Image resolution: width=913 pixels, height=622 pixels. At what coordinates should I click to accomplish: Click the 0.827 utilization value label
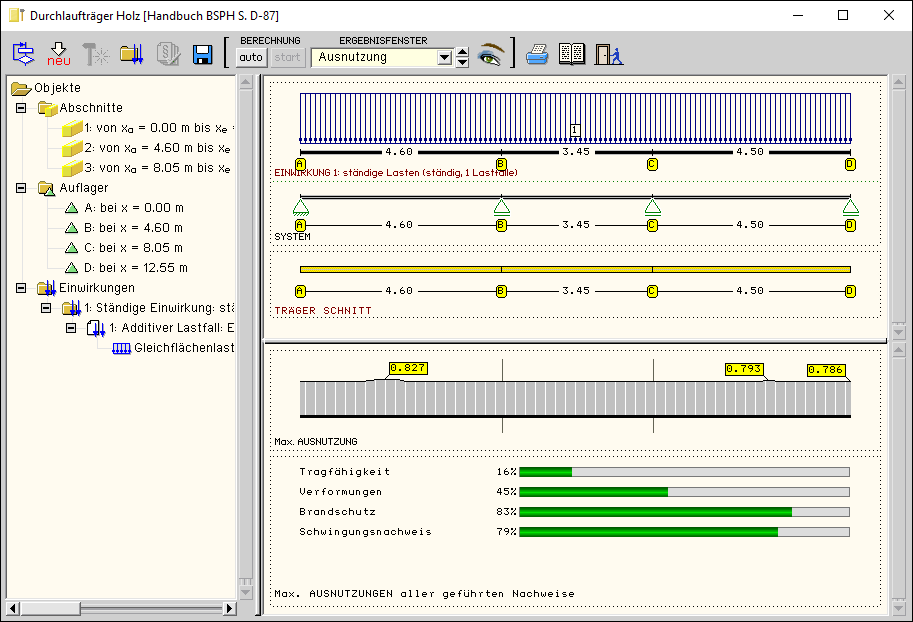point(408,368)
